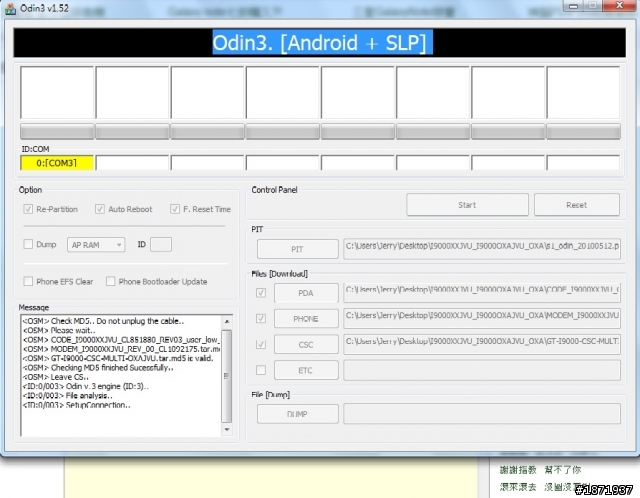This screenshot has width=640, height=498.
Task: Click the 'Please wait..' log line
Action: tap(59, 330)
